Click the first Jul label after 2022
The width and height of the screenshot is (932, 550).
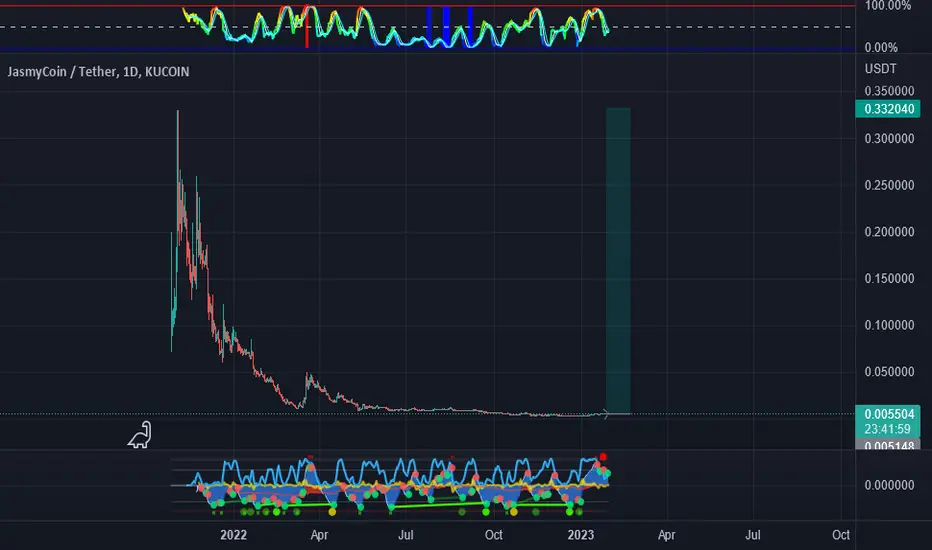(405, 535)
